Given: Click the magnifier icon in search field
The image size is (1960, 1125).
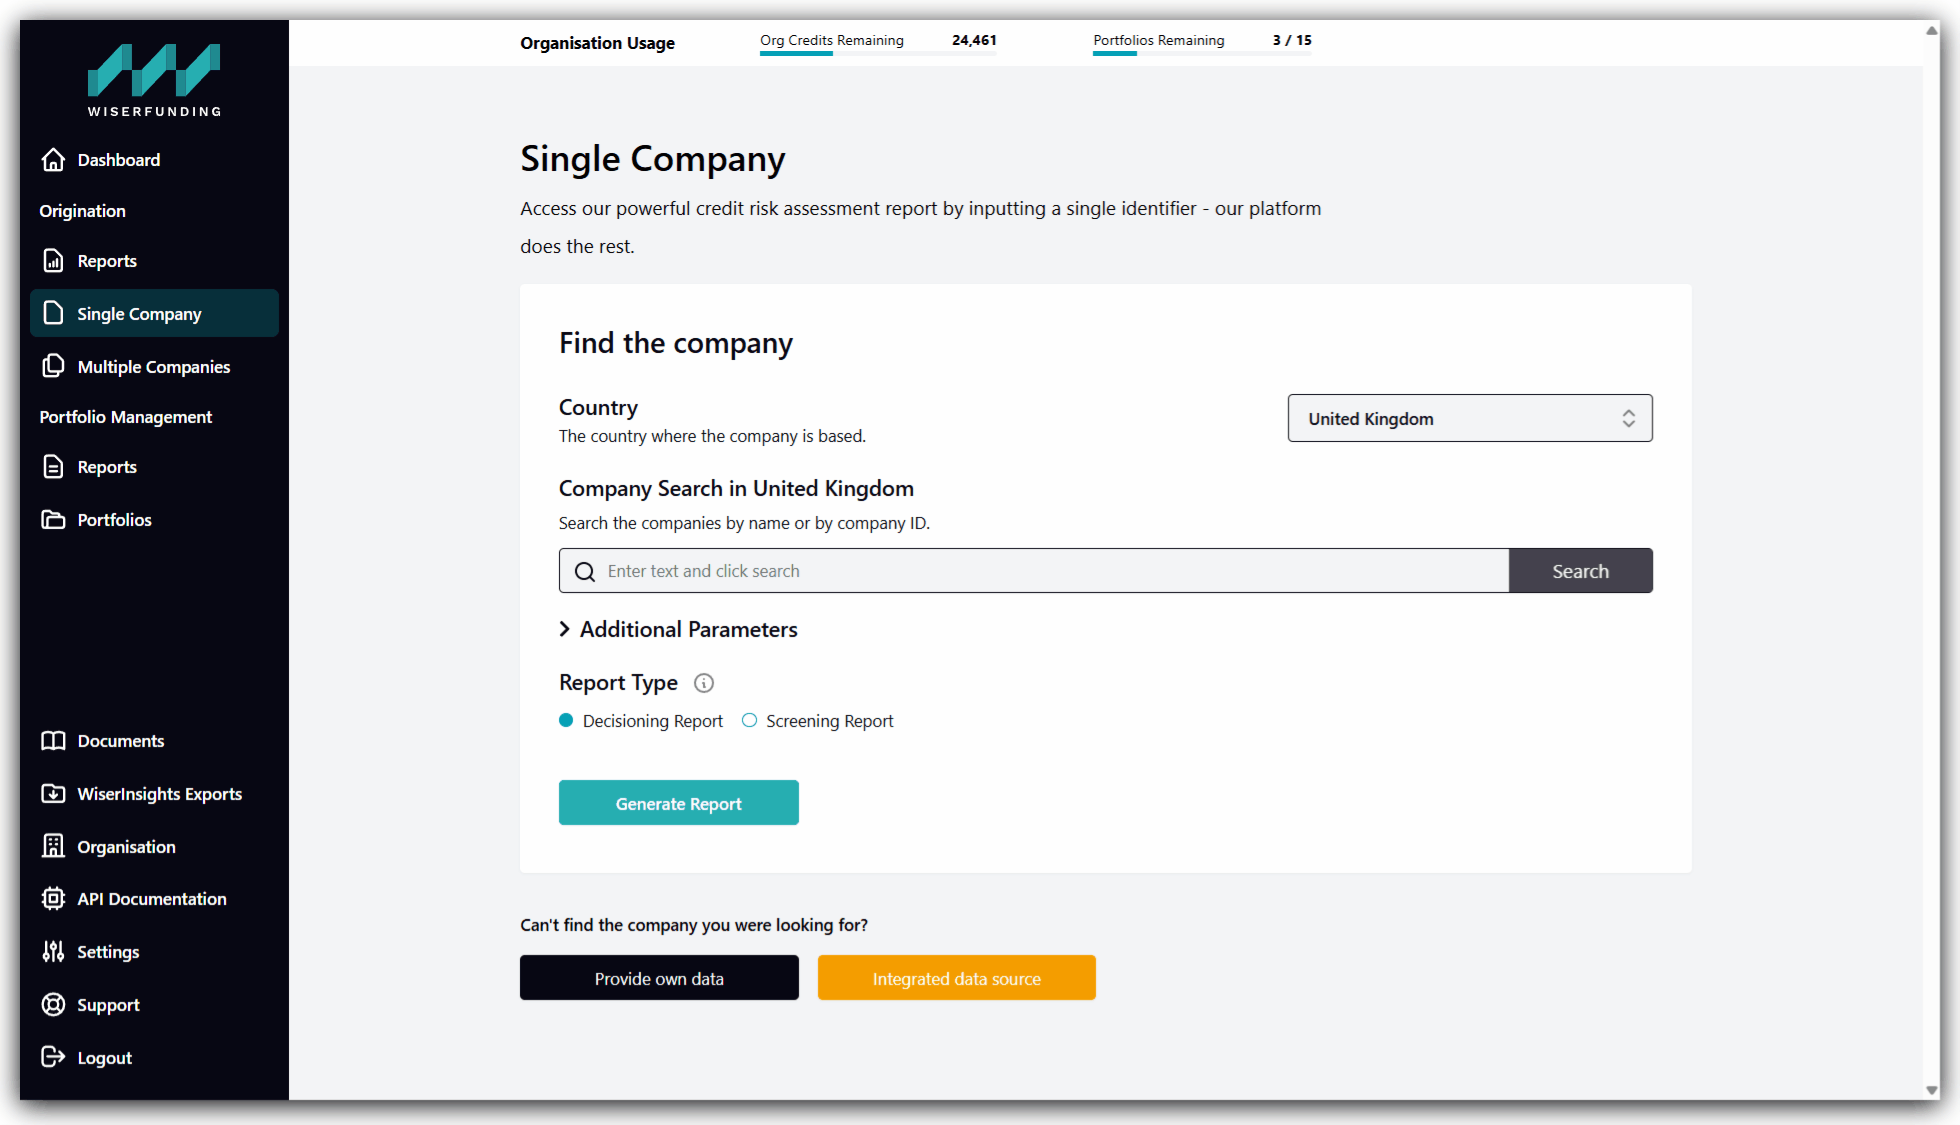Looking at the screenshot, I should click(x=585, y=571).
